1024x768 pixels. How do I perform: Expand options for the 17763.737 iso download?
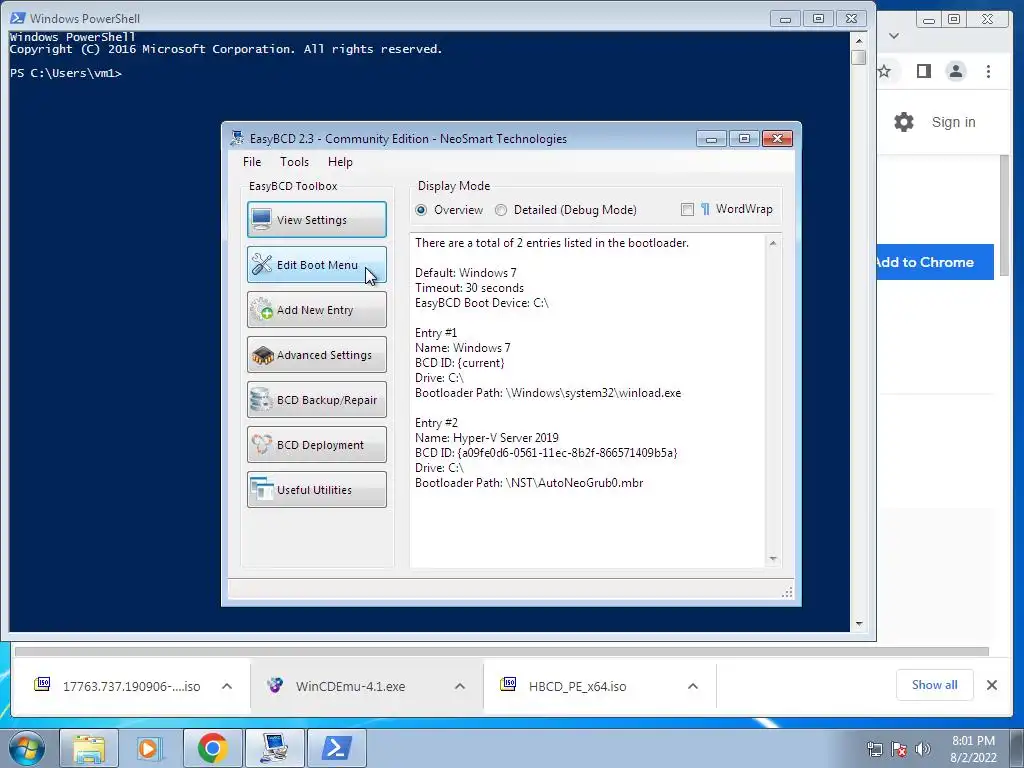(227, 686)
